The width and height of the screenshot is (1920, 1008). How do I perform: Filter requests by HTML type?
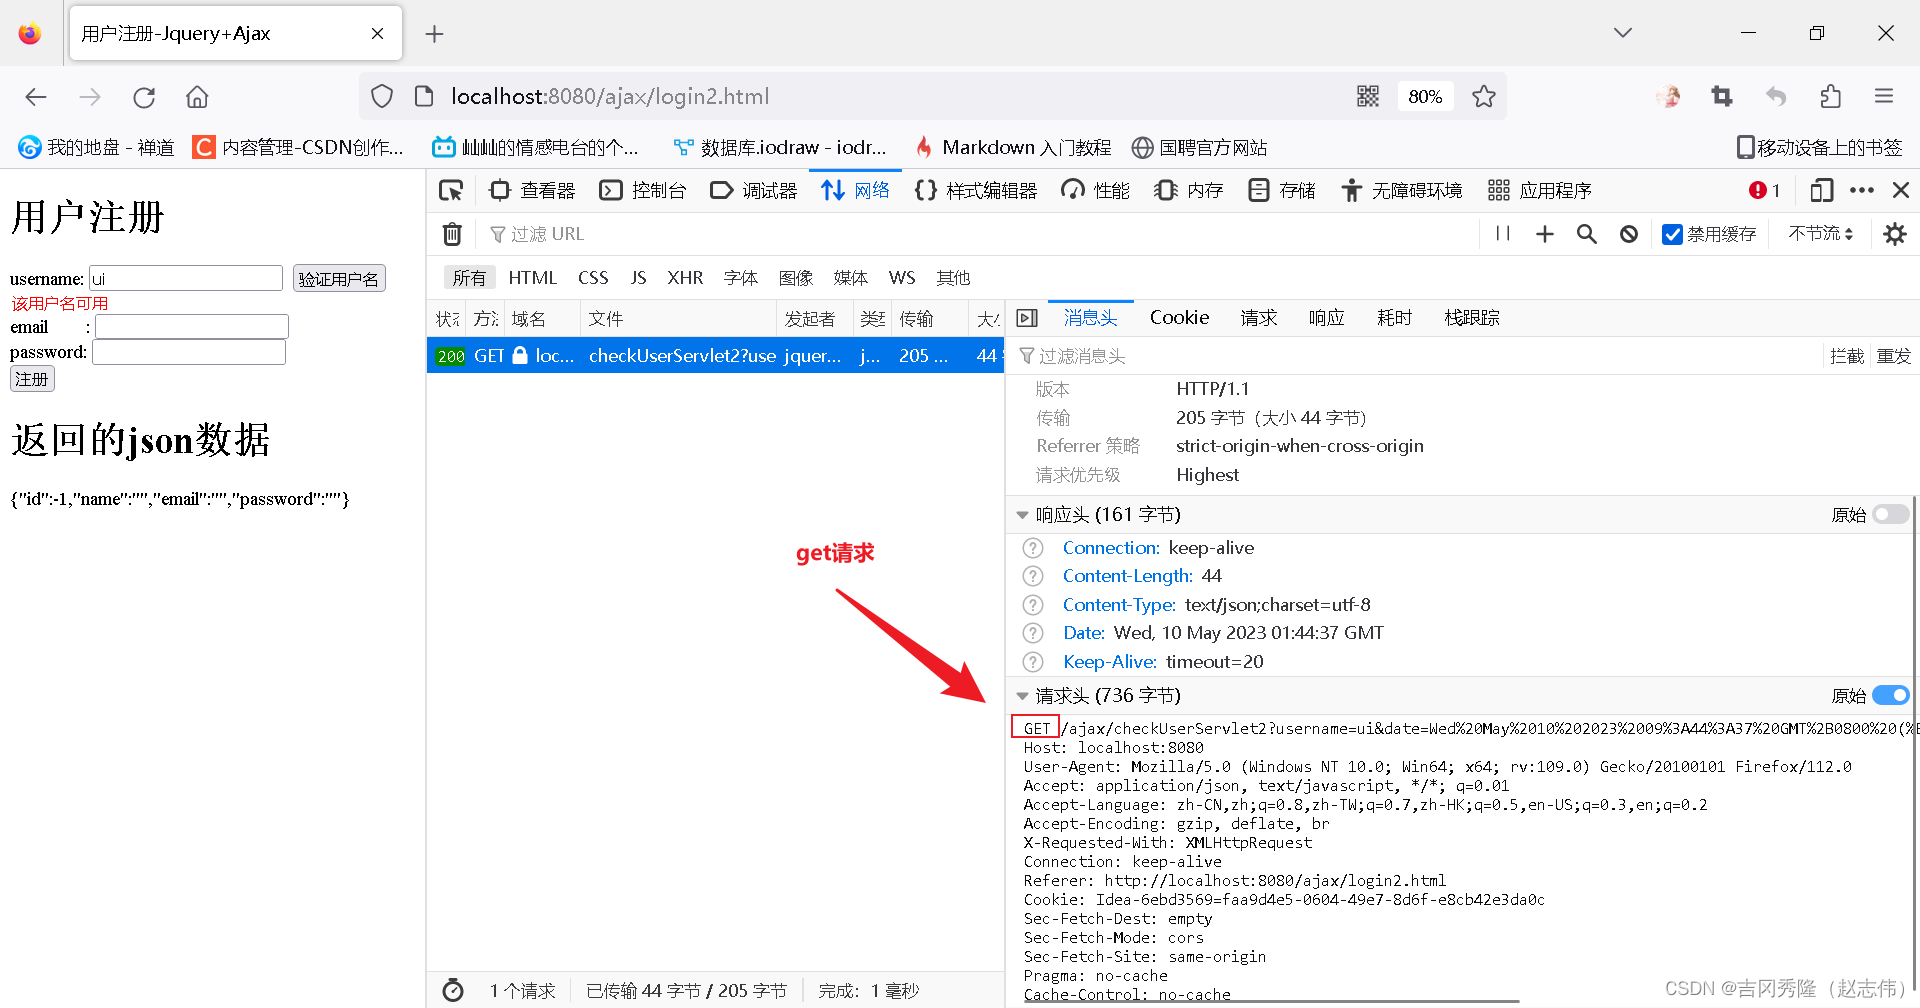pyautogui.click(x=532, y=278)
